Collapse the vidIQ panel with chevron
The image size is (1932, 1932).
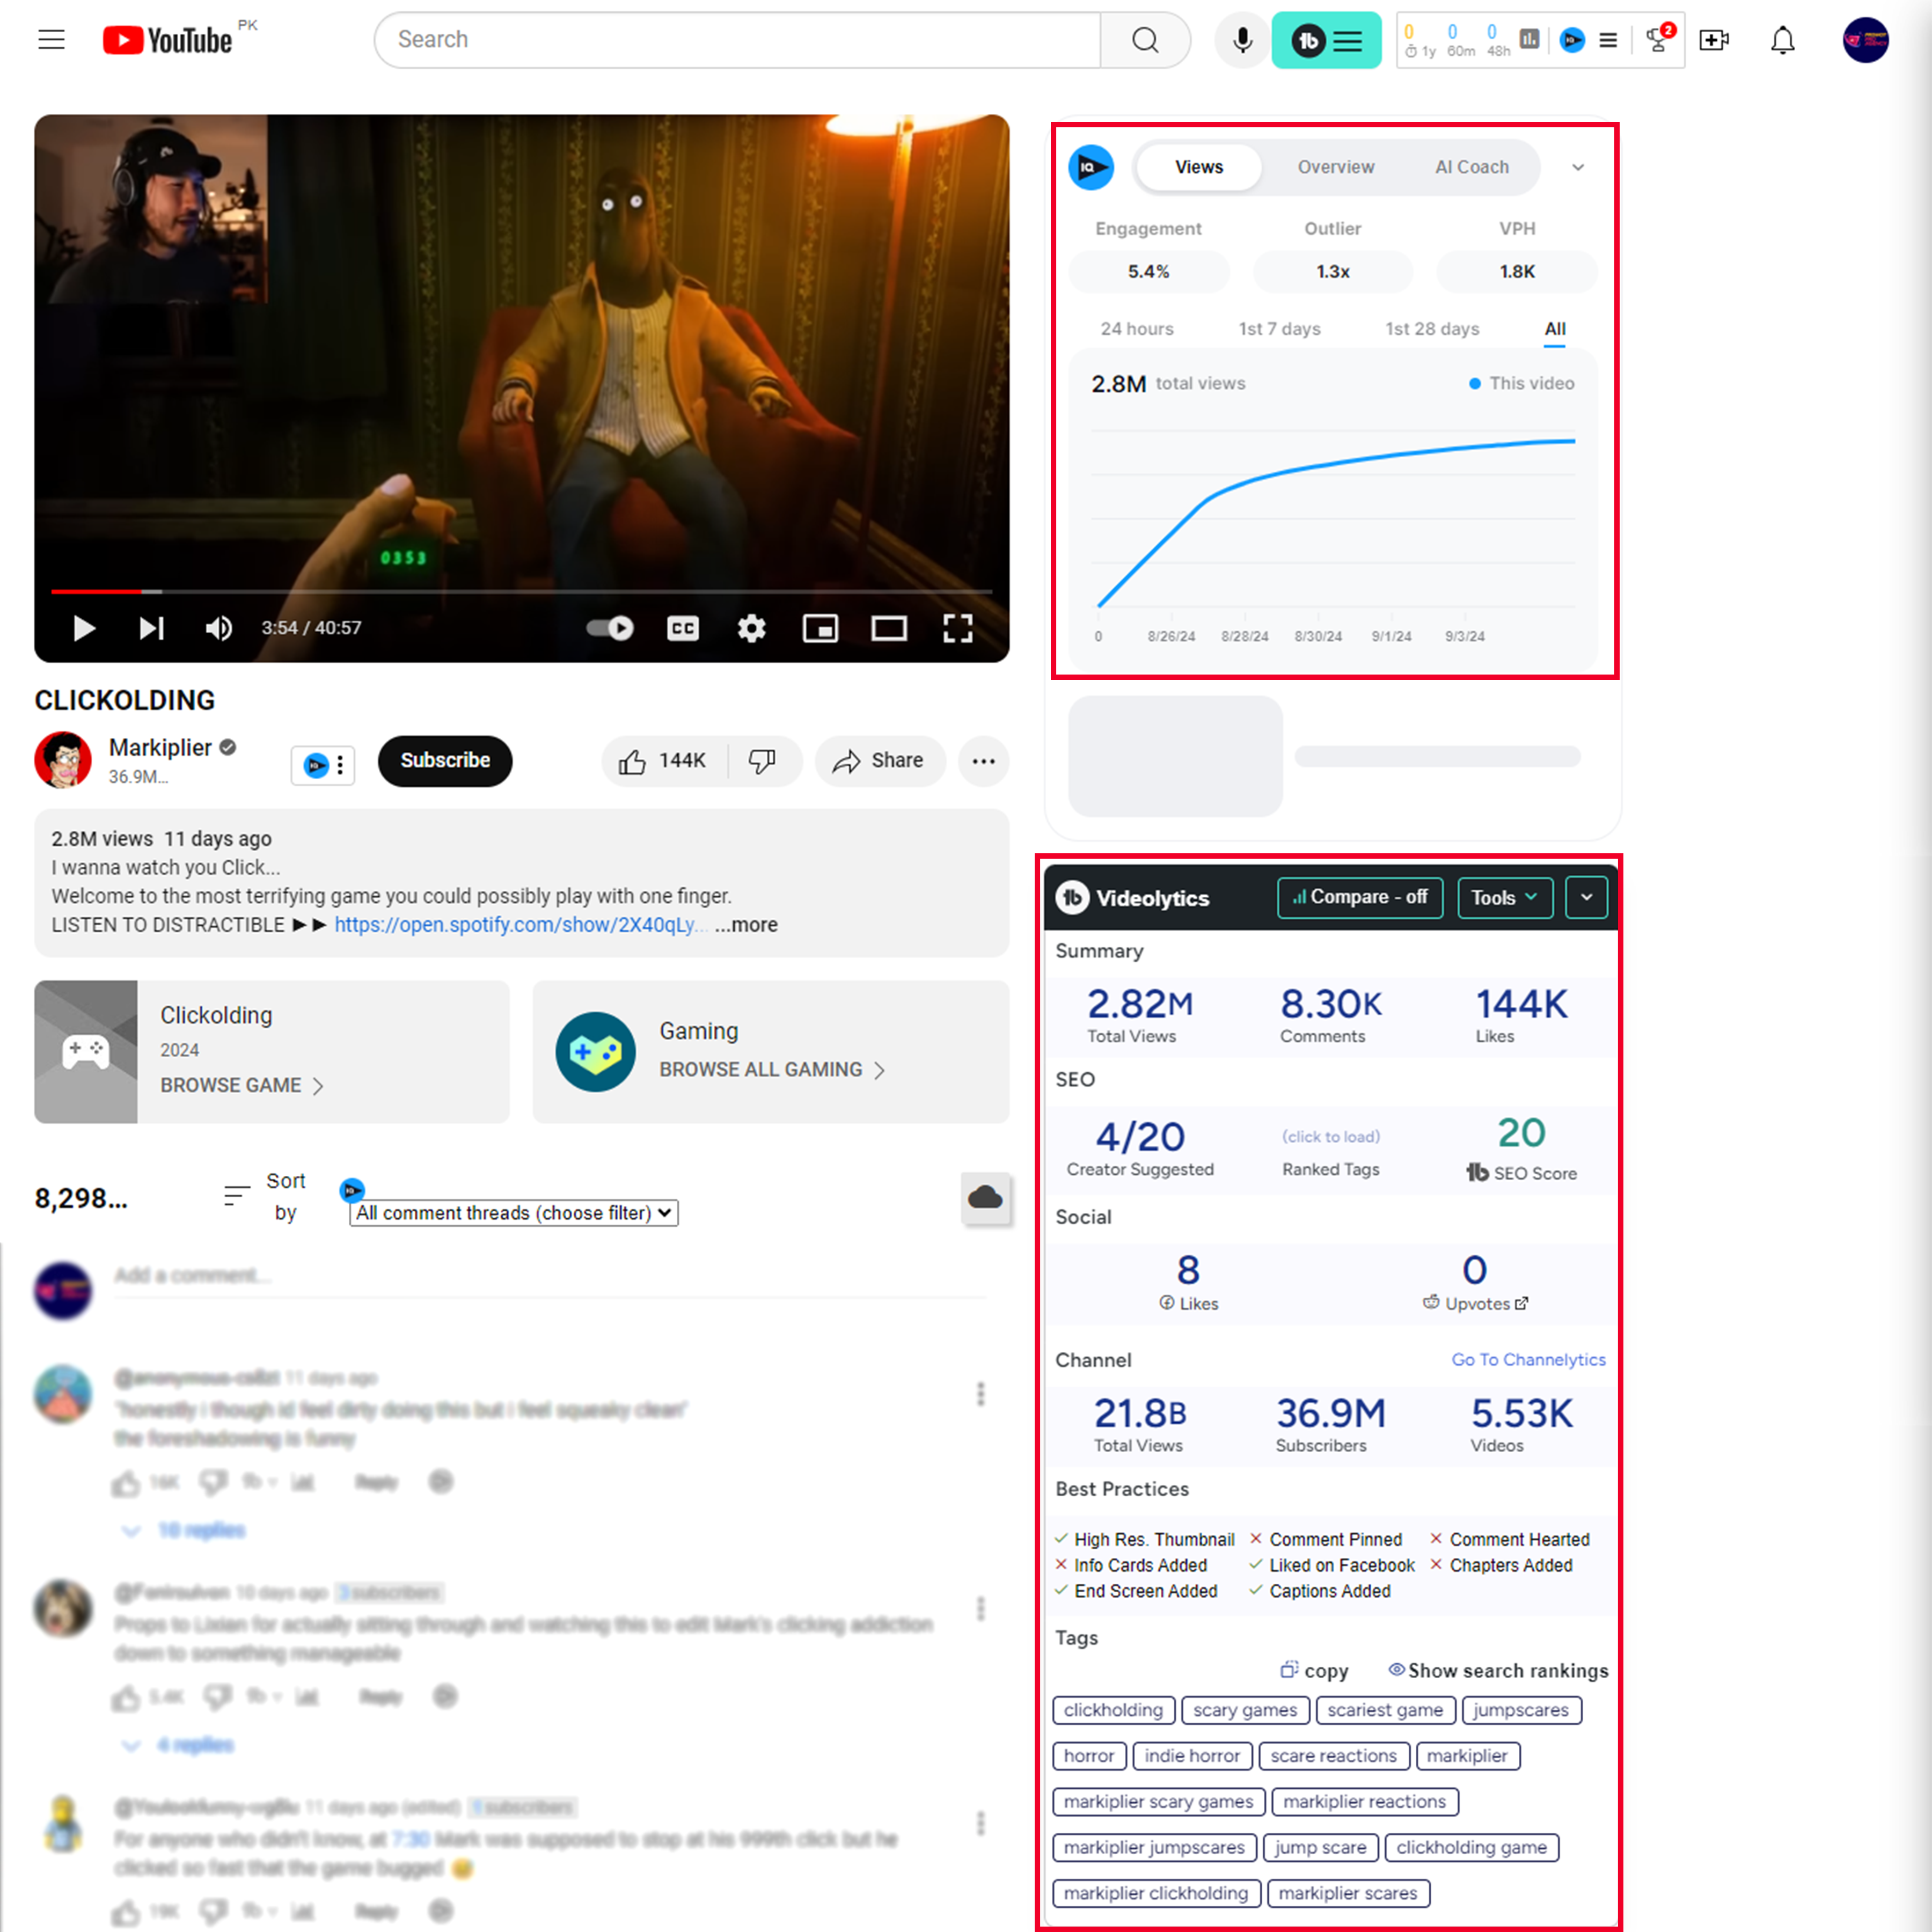(1578, 167)
